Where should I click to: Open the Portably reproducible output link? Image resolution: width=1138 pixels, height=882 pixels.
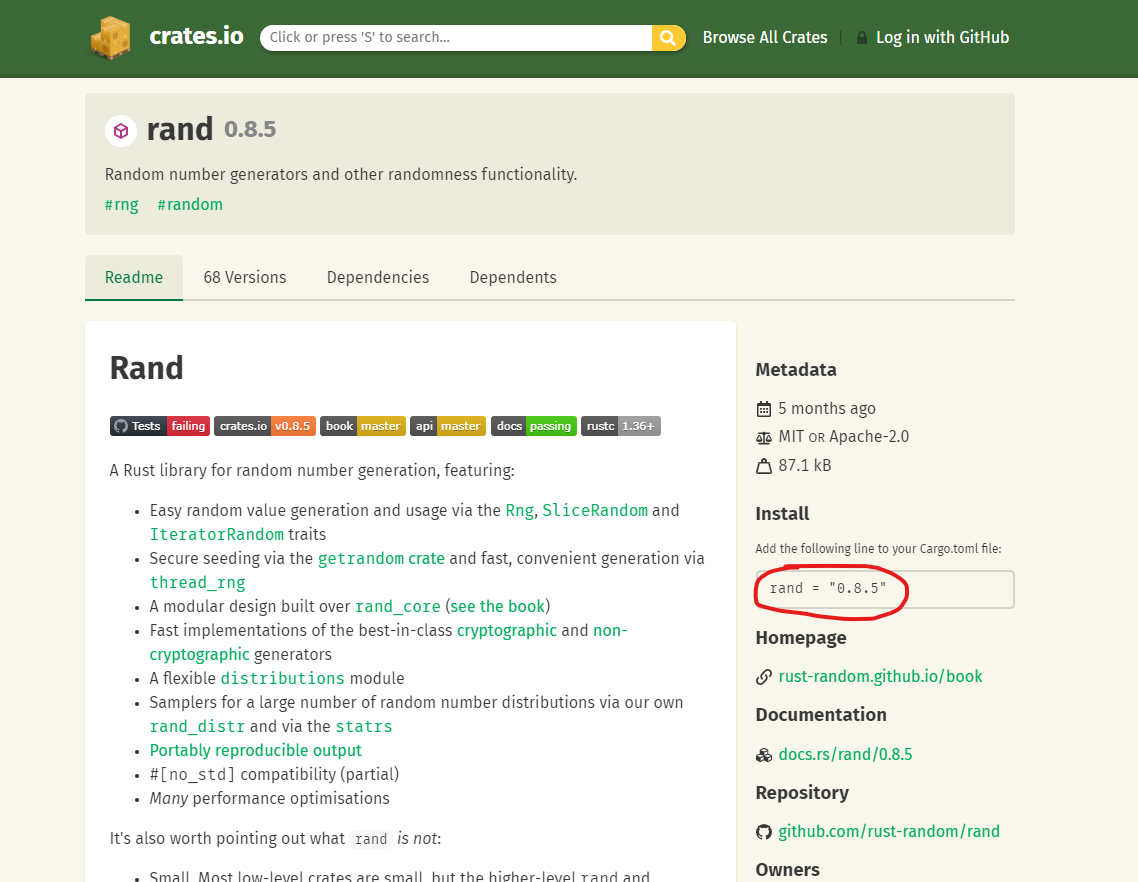pos(255,750)
